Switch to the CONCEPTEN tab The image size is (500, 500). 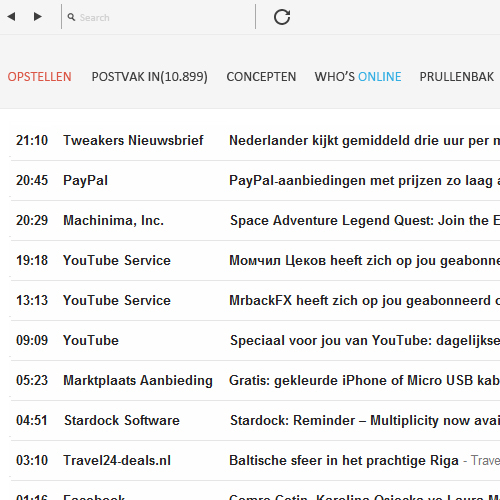[261, 77]
